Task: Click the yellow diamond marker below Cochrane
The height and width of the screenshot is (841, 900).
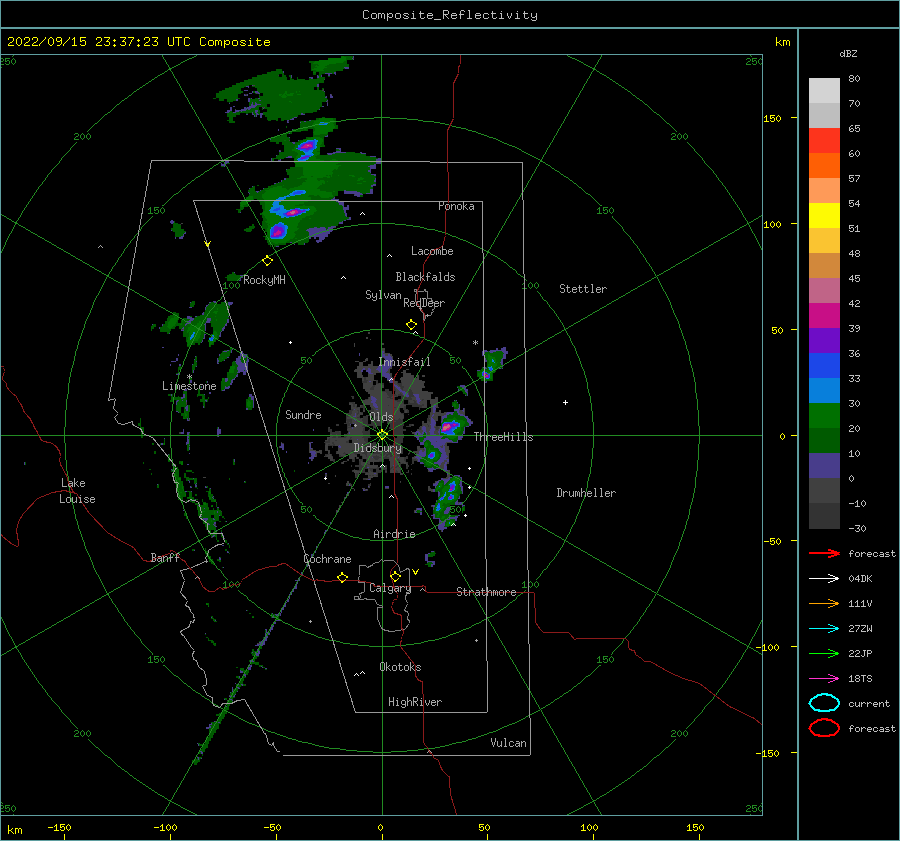Action: (x=343, y=578)
